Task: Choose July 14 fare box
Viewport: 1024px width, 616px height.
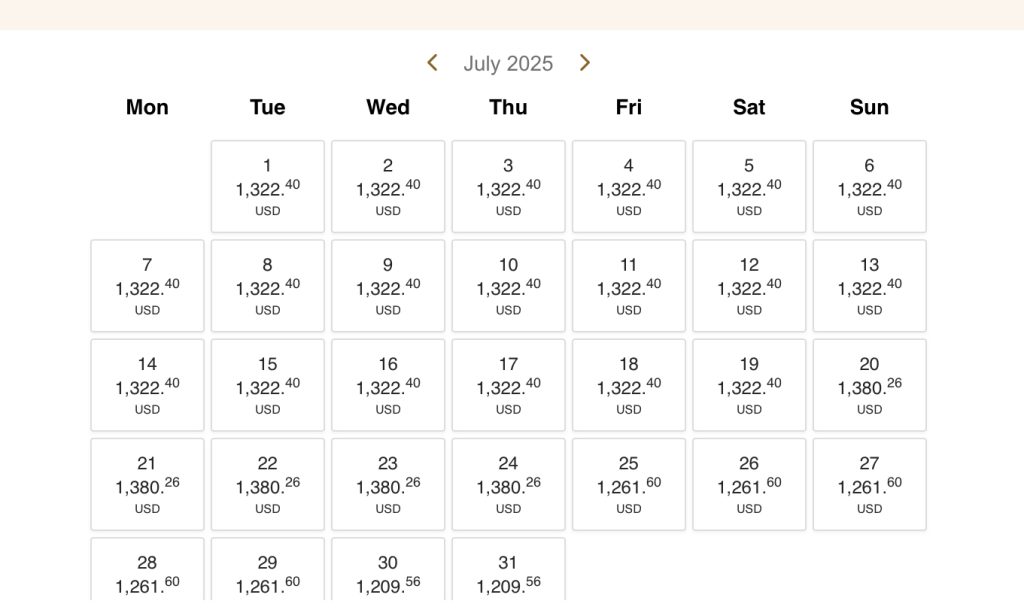Action: [x=147, y=385]
